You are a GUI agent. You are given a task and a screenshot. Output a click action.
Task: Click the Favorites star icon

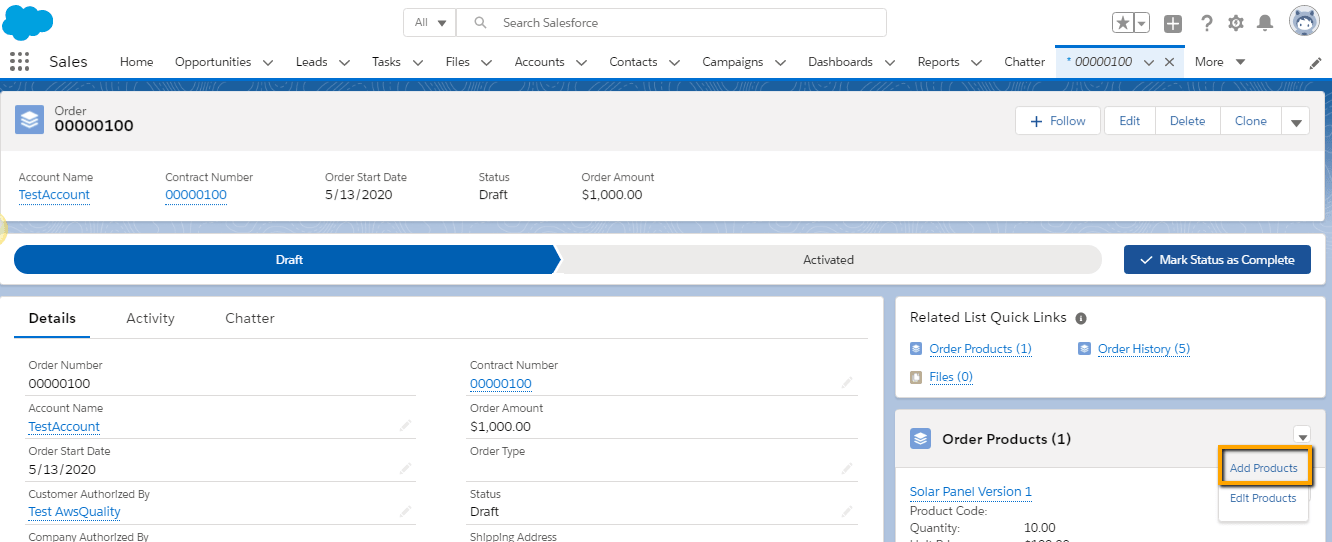[1123, 23]
